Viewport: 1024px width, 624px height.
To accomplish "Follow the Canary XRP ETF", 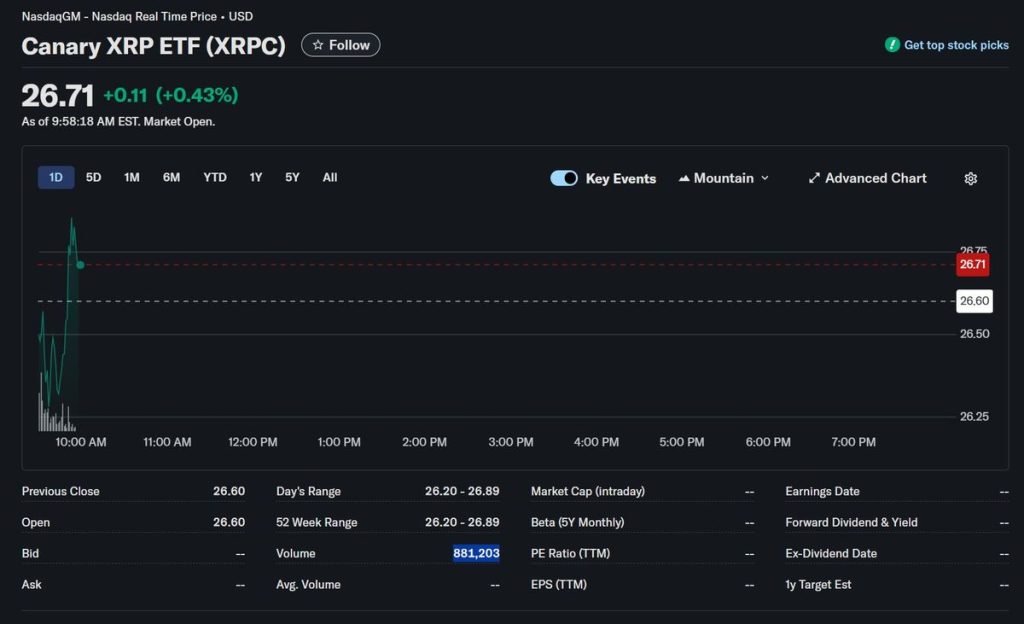I will point(340,45).
